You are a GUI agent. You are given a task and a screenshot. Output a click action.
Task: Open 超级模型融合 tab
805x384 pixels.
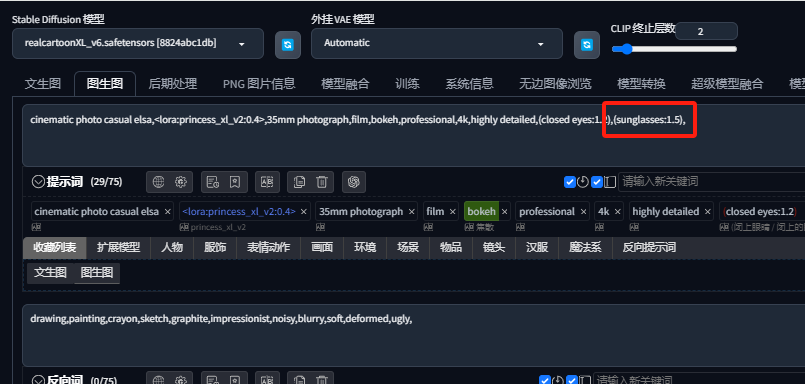(727, 84)
